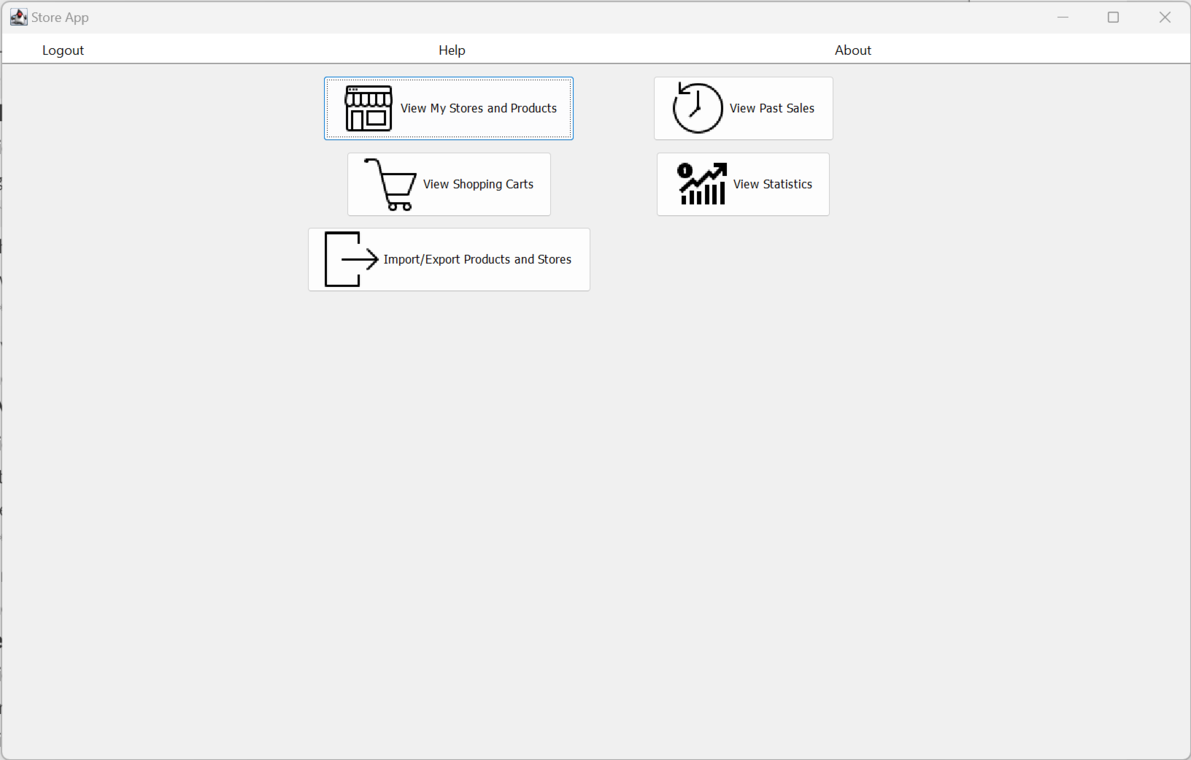Click the statistics chart icon
Image resolution: width=1191 pixels, height=760 pixels.
tap(702, 184)
